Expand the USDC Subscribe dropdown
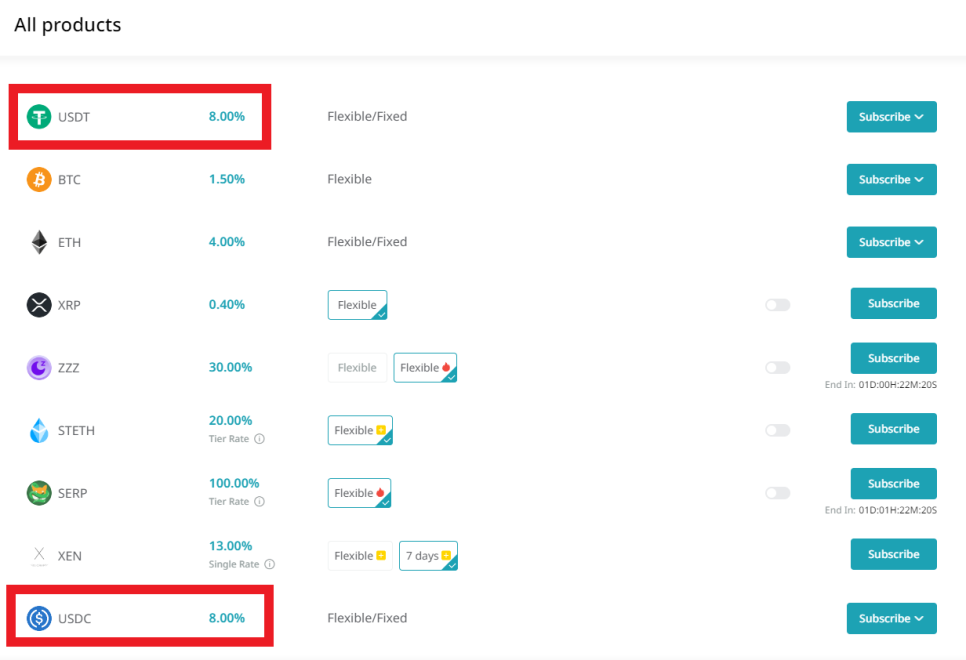Image resolution: width=966 pixels, height=660 pixels. 891,618
